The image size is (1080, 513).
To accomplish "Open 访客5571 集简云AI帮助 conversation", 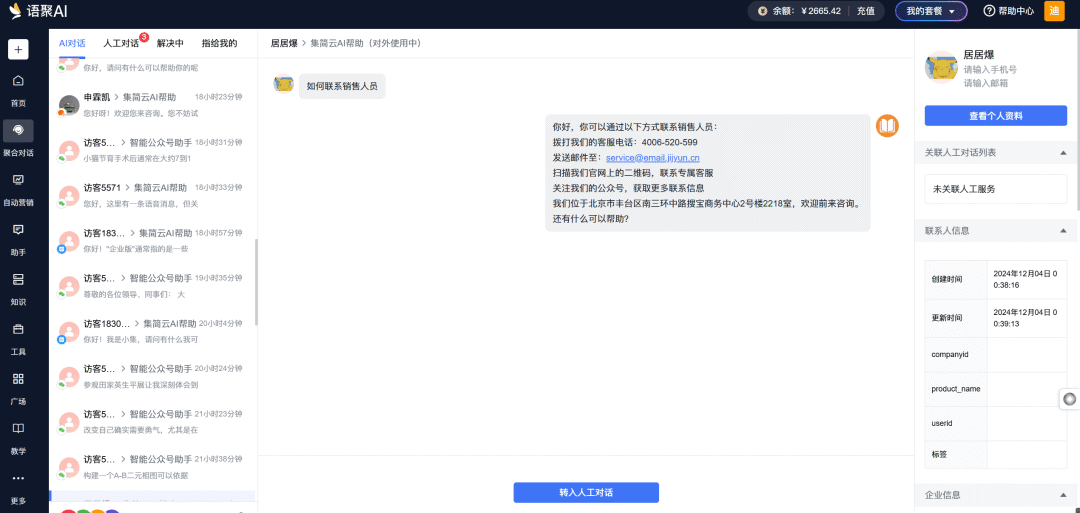I will (152, 196).
